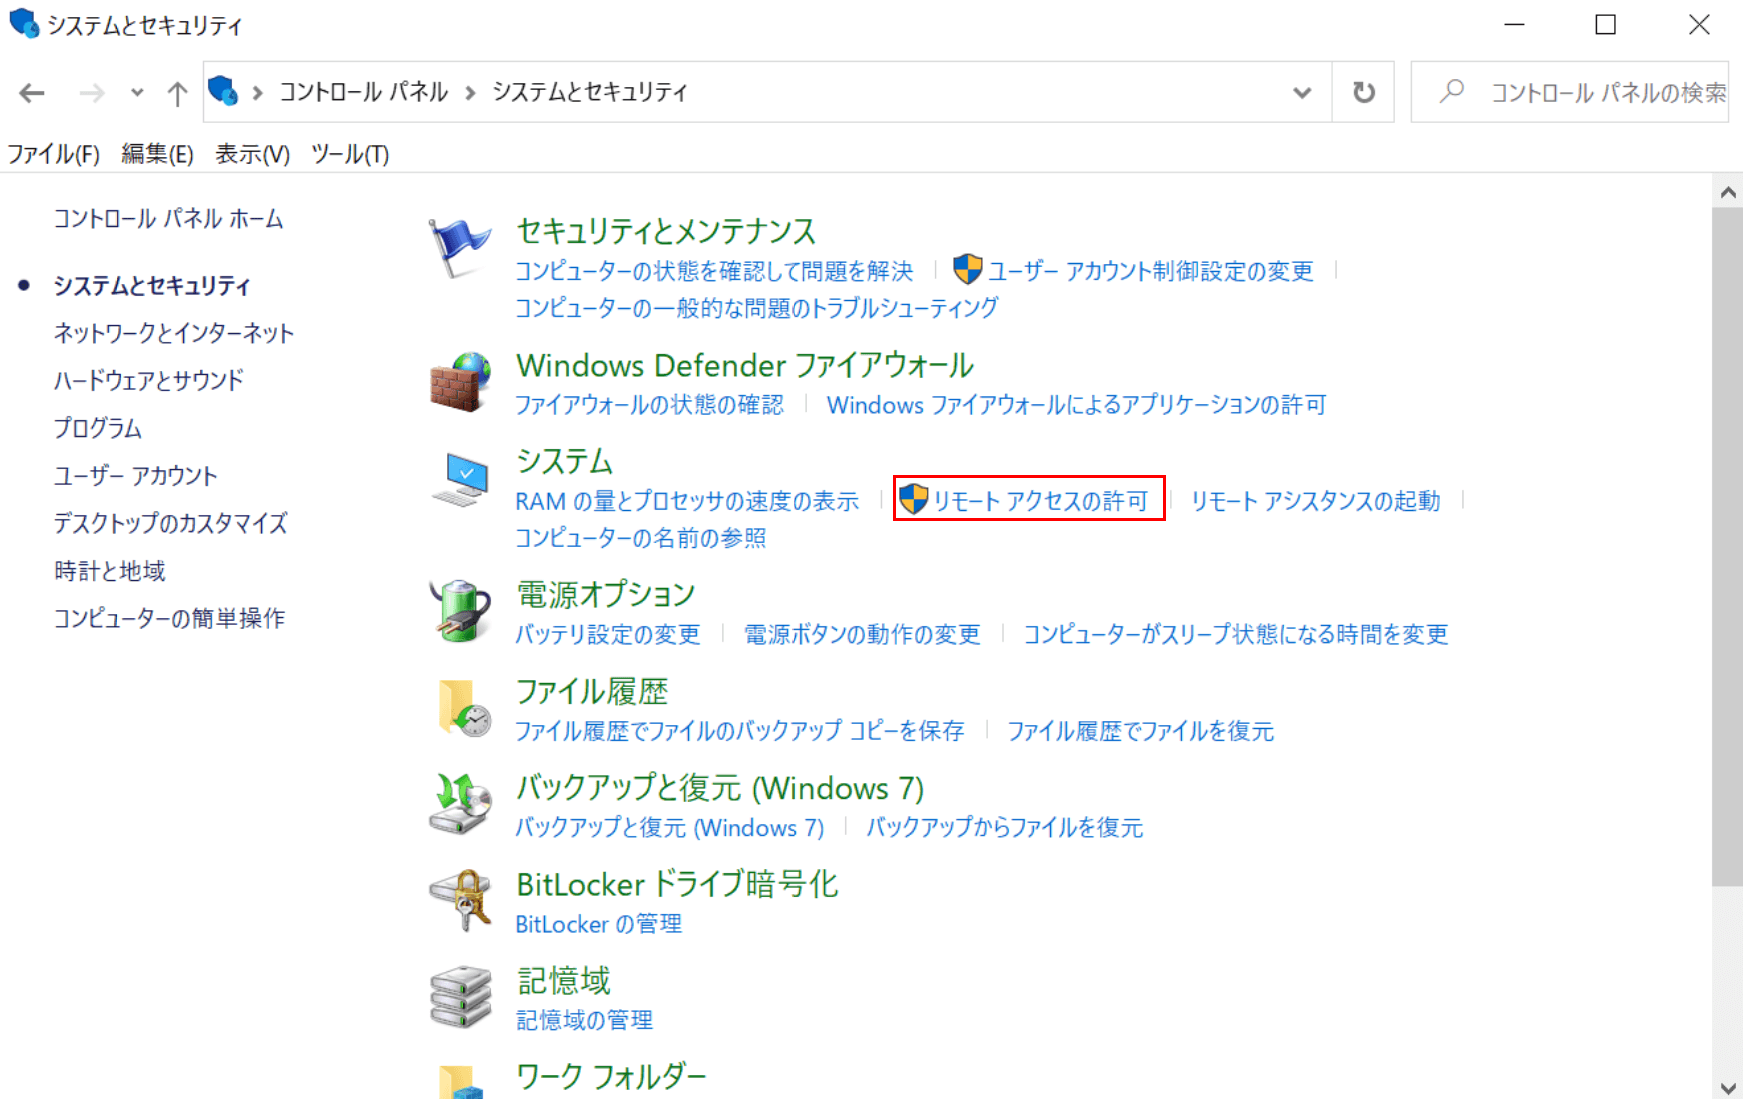Screen dimensions: 1743x1099
Task: Click the vertical scrollbar thumb
Action: [1728, 546]
